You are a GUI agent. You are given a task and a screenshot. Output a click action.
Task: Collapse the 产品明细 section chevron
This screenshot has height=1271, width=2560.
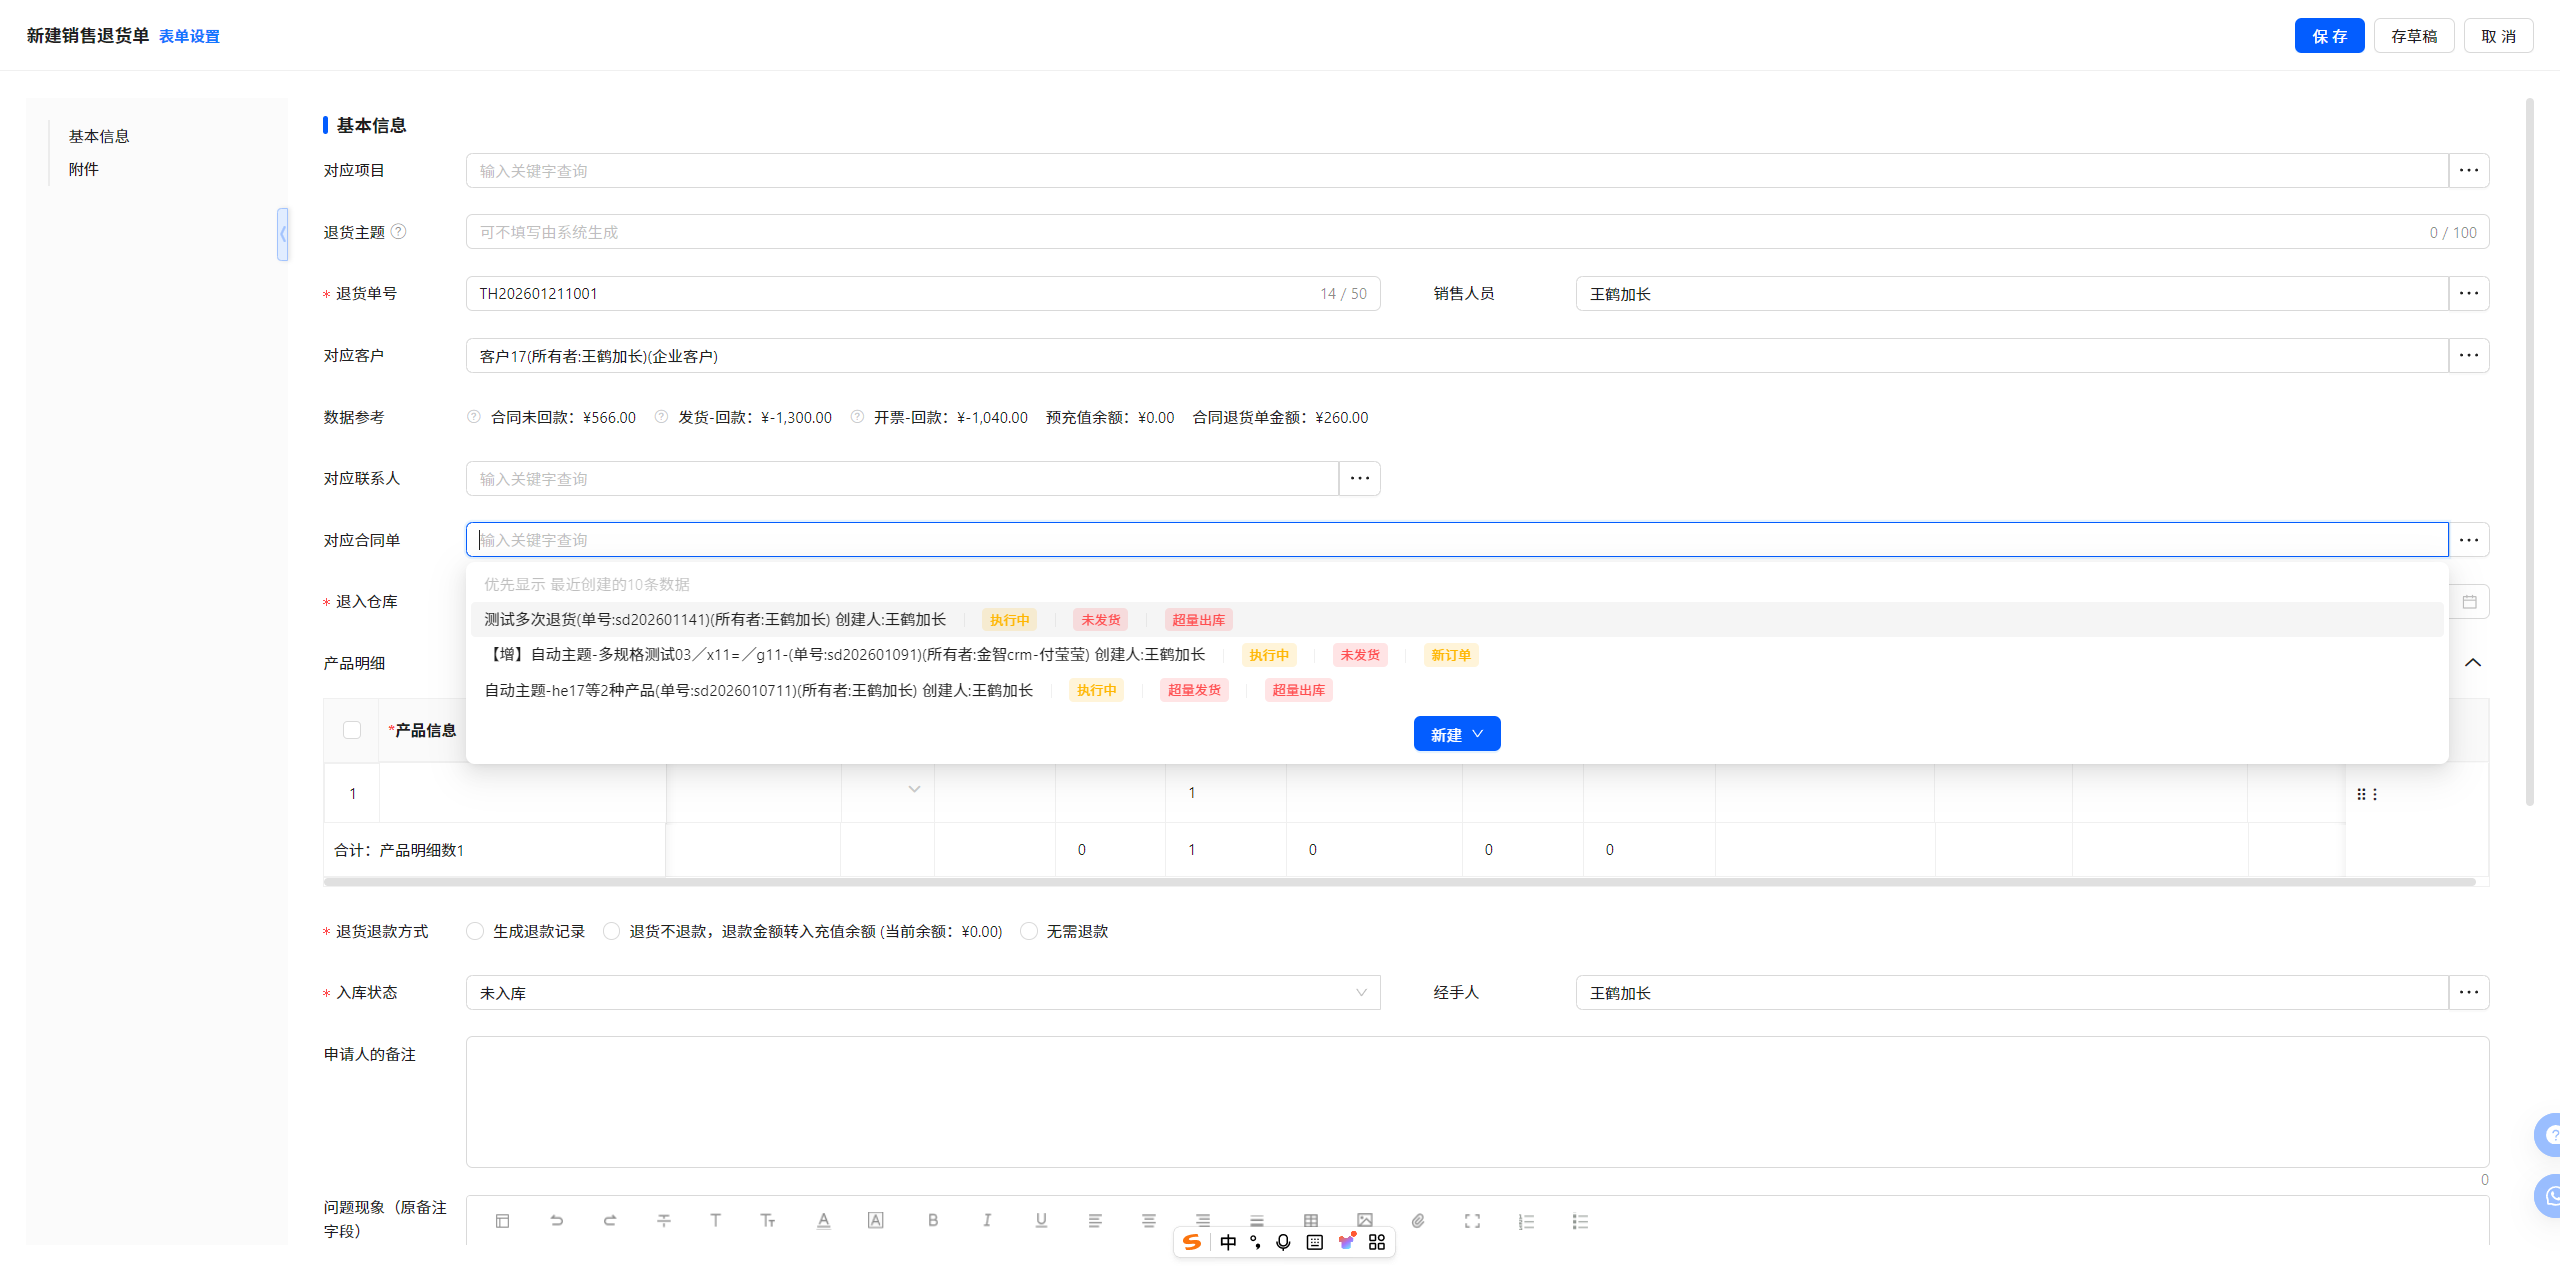(2472, 663)
